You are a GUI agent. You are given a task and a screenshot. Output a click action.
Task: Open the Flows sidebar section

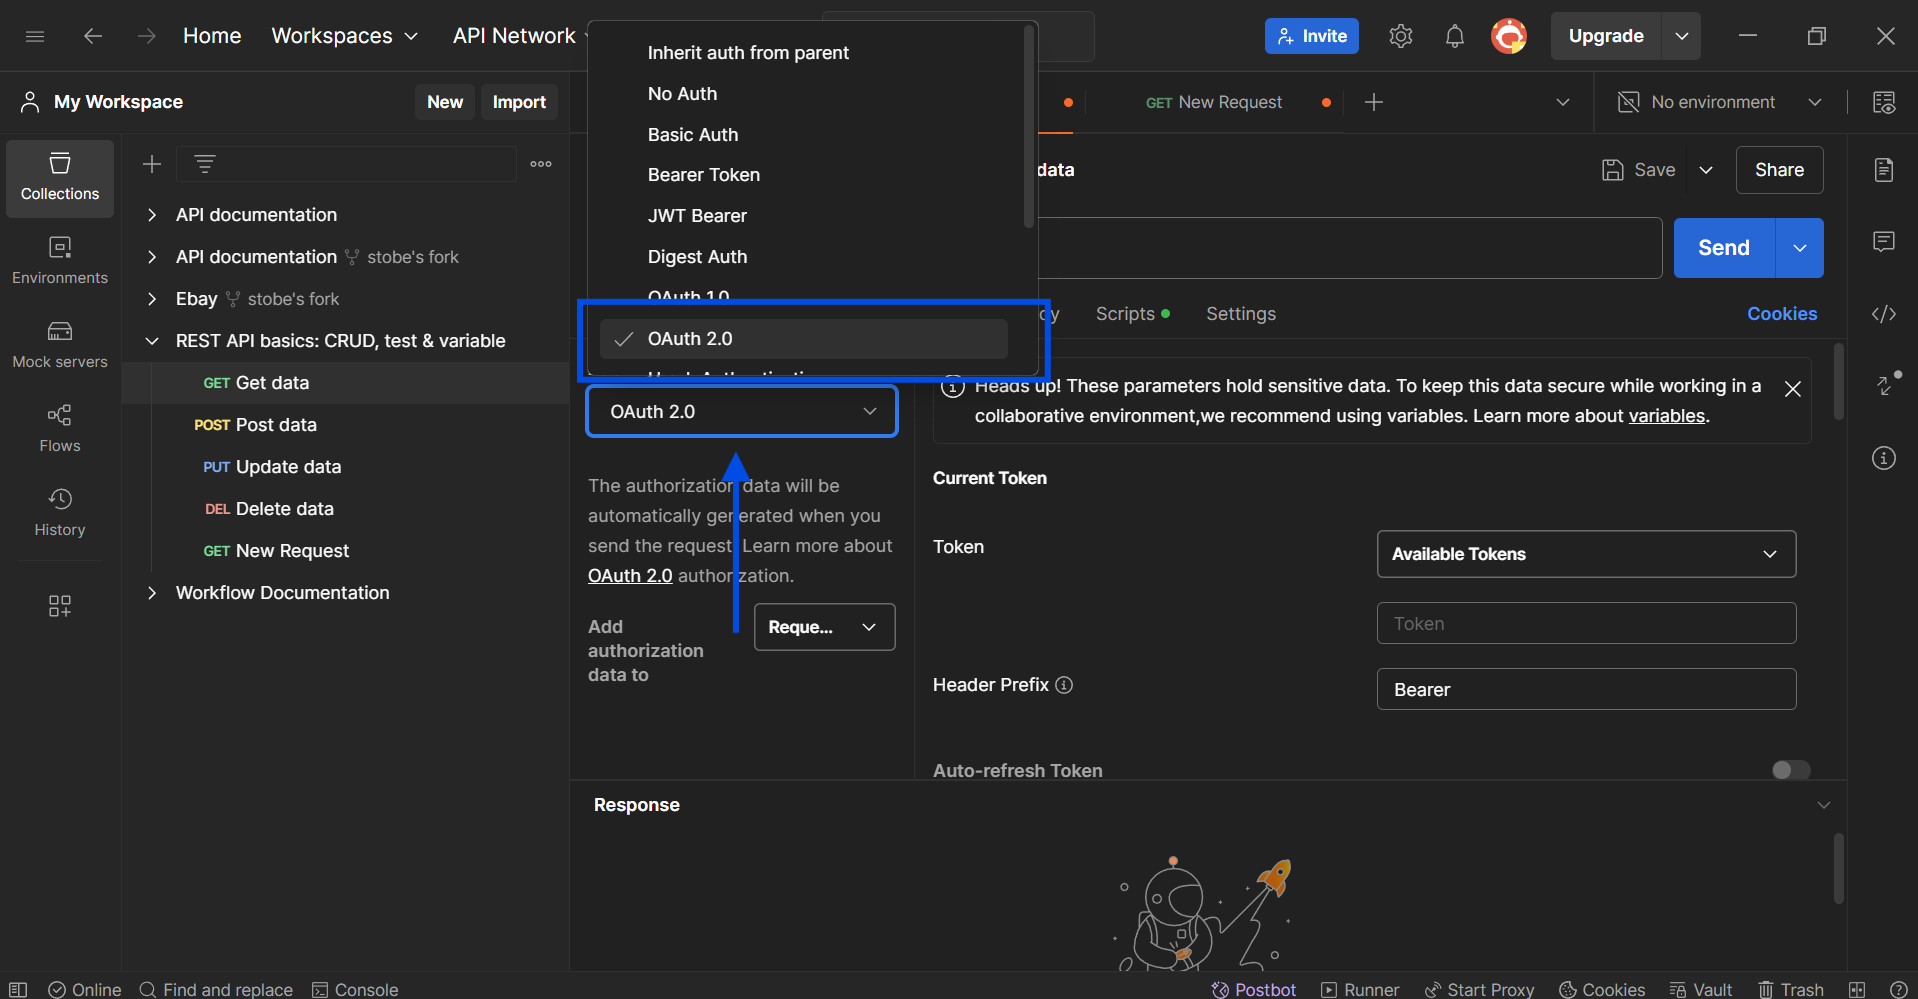click(60, 429)
